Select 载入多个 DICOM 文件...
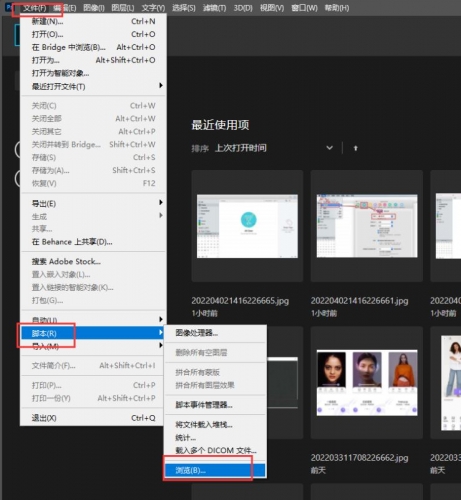 pos(215,451)
